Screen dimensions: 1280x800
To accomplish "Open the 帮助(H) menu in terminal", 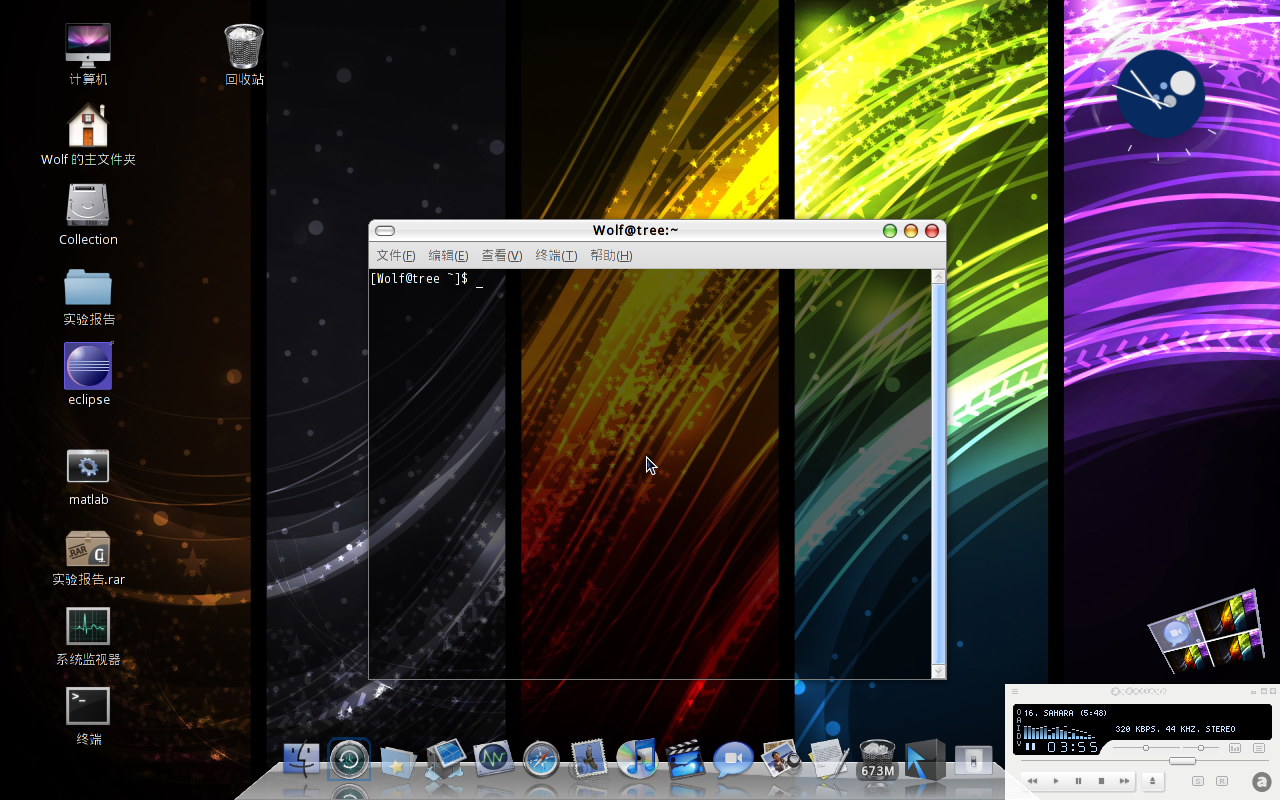I will (x=611, y=256).
